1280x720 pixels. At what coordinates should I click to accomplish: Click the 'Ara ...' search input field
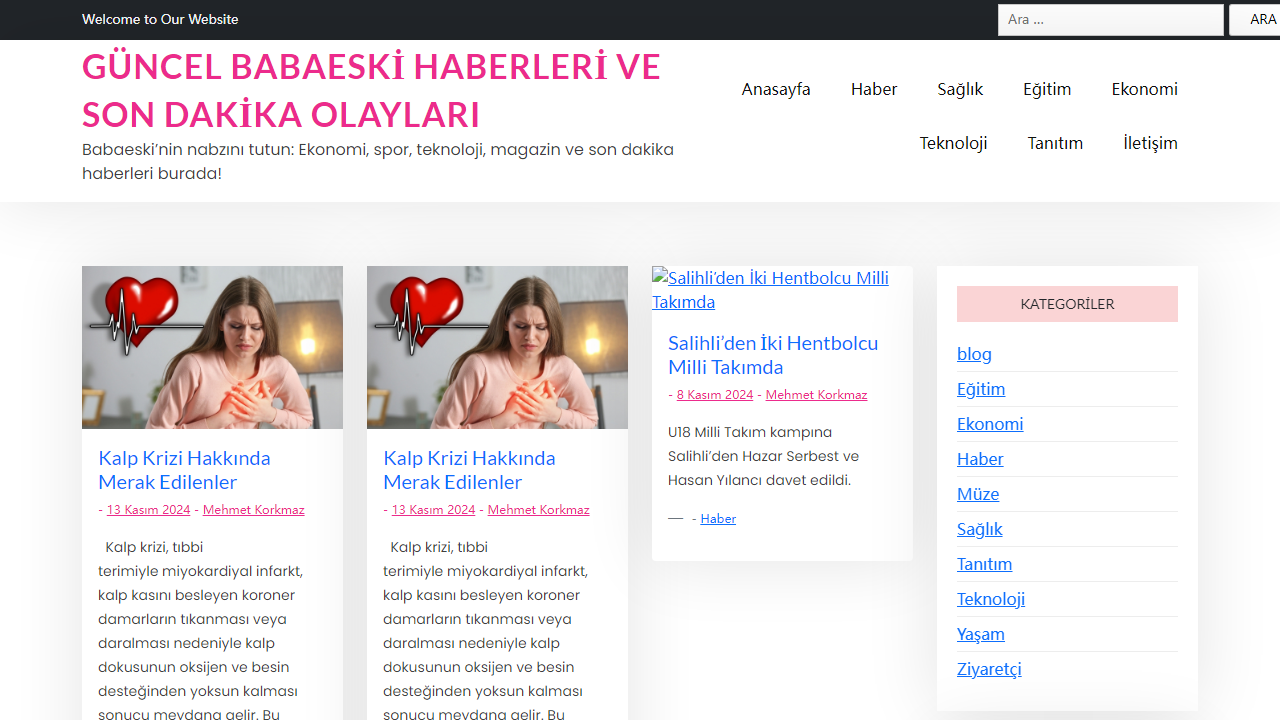(x=1110, y=19)
